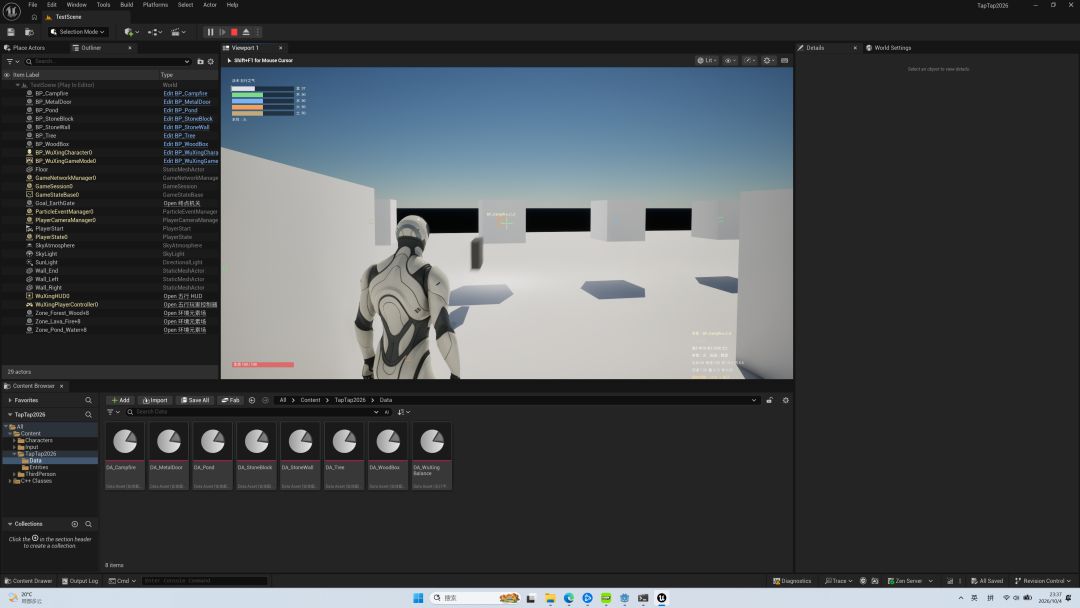Select BP_WoodBox in the Outliner

point(52,145)
